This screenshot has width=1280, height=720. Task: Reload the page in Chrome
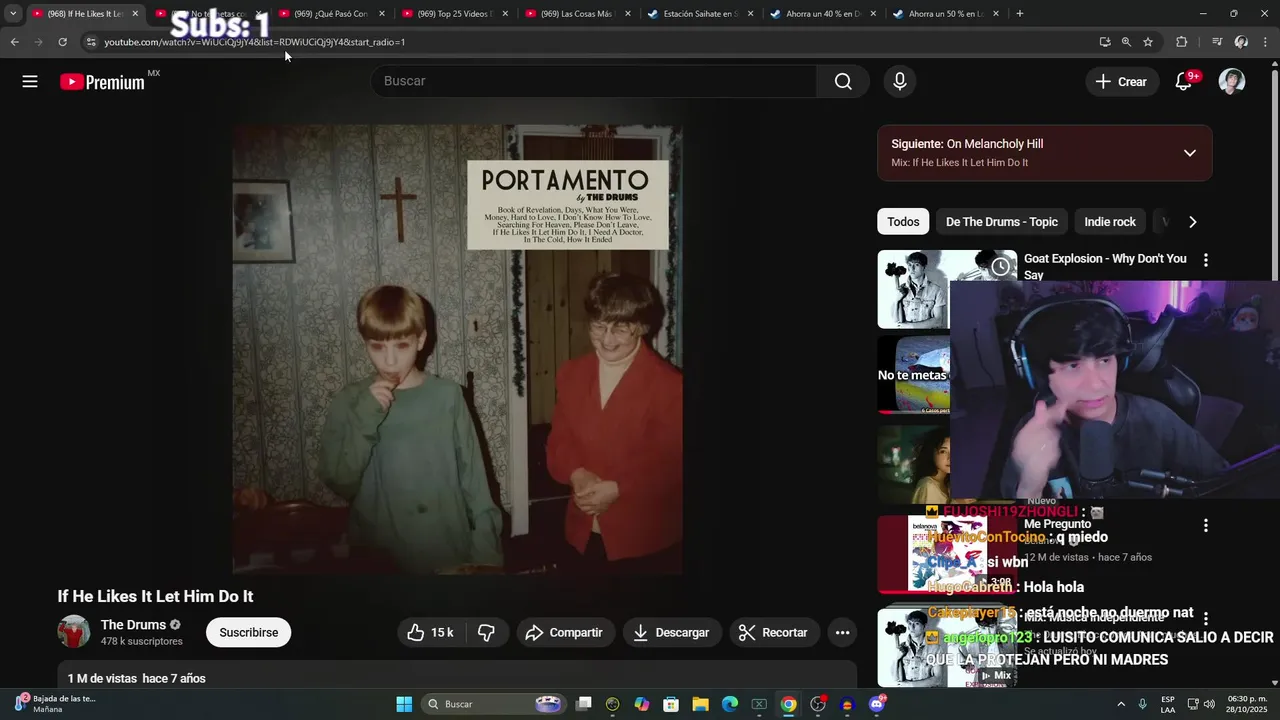(62, 42)
